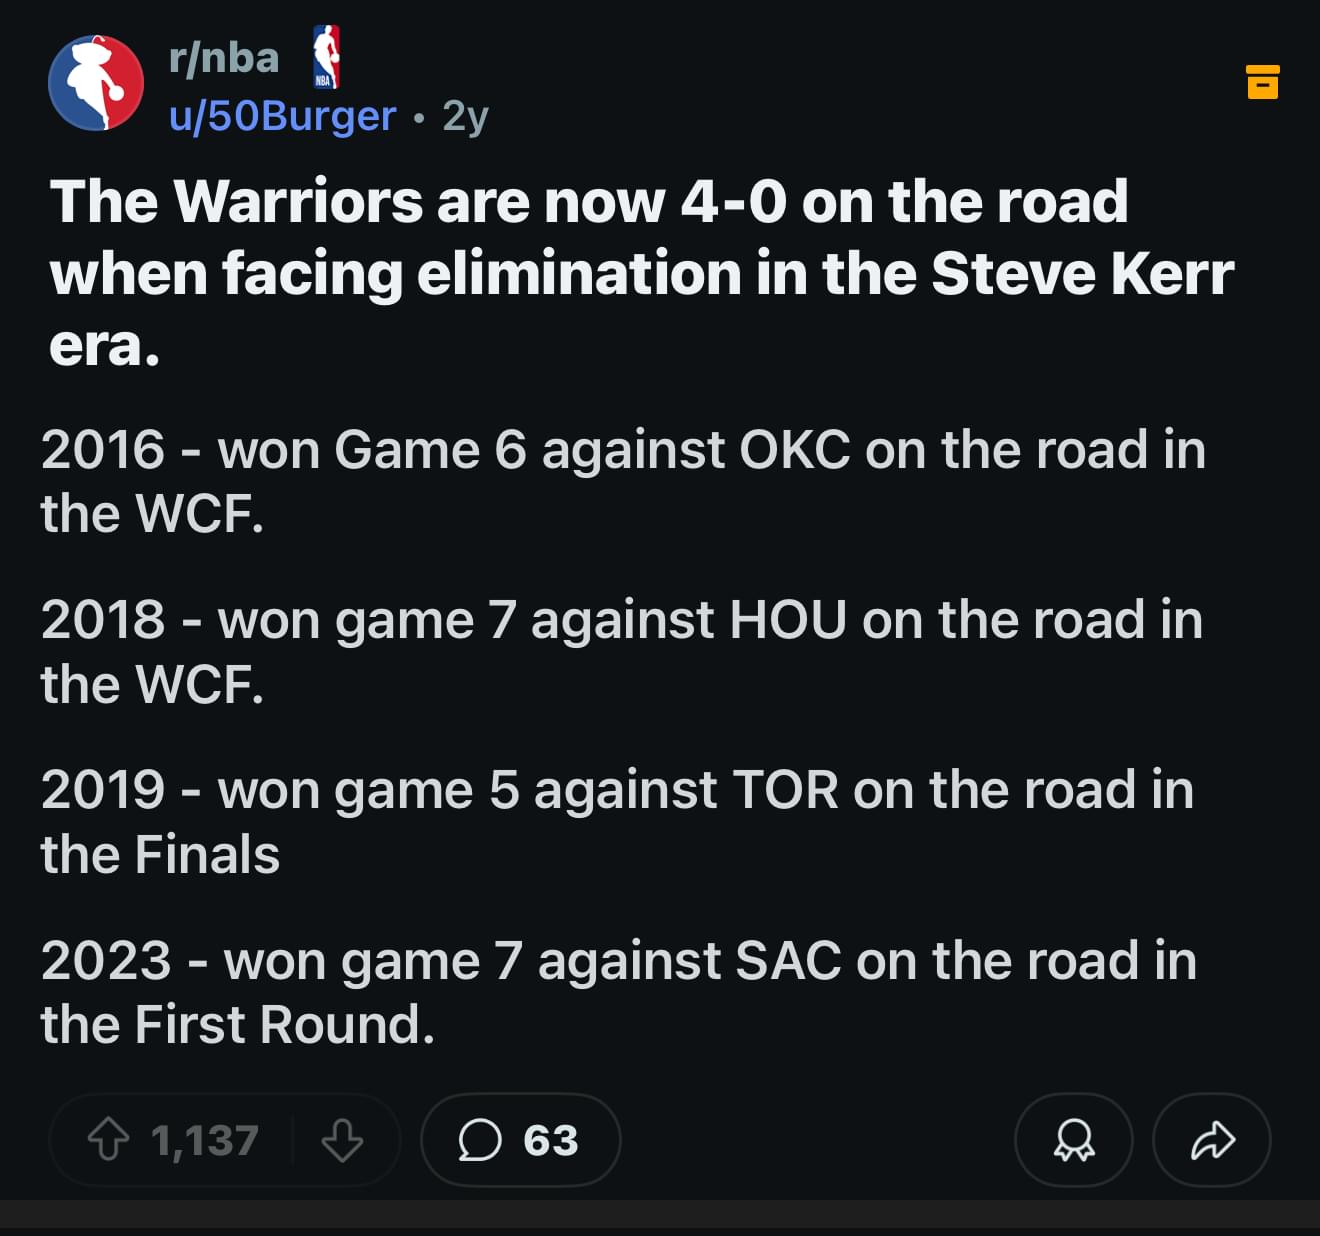This screenshot has width=1320, height=1236.
Task: Open the post title about Warriors 4-0
Action: click(642, 273)
